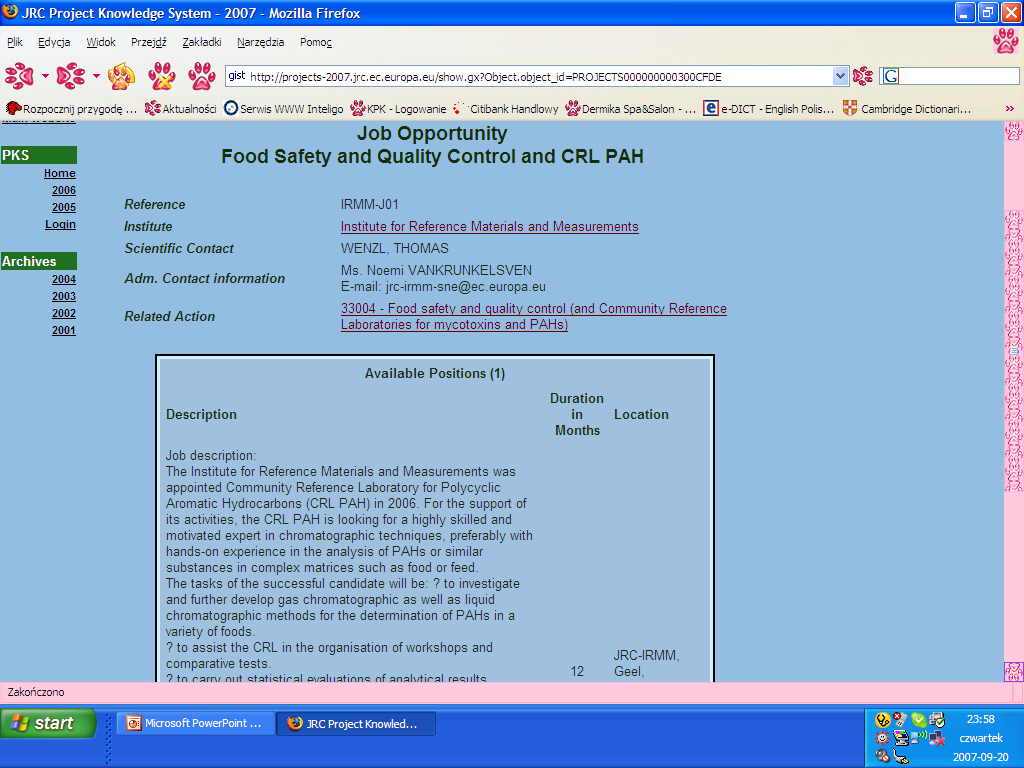Open the Plik menu
The image size is (1024, 768).
point(15,42)
